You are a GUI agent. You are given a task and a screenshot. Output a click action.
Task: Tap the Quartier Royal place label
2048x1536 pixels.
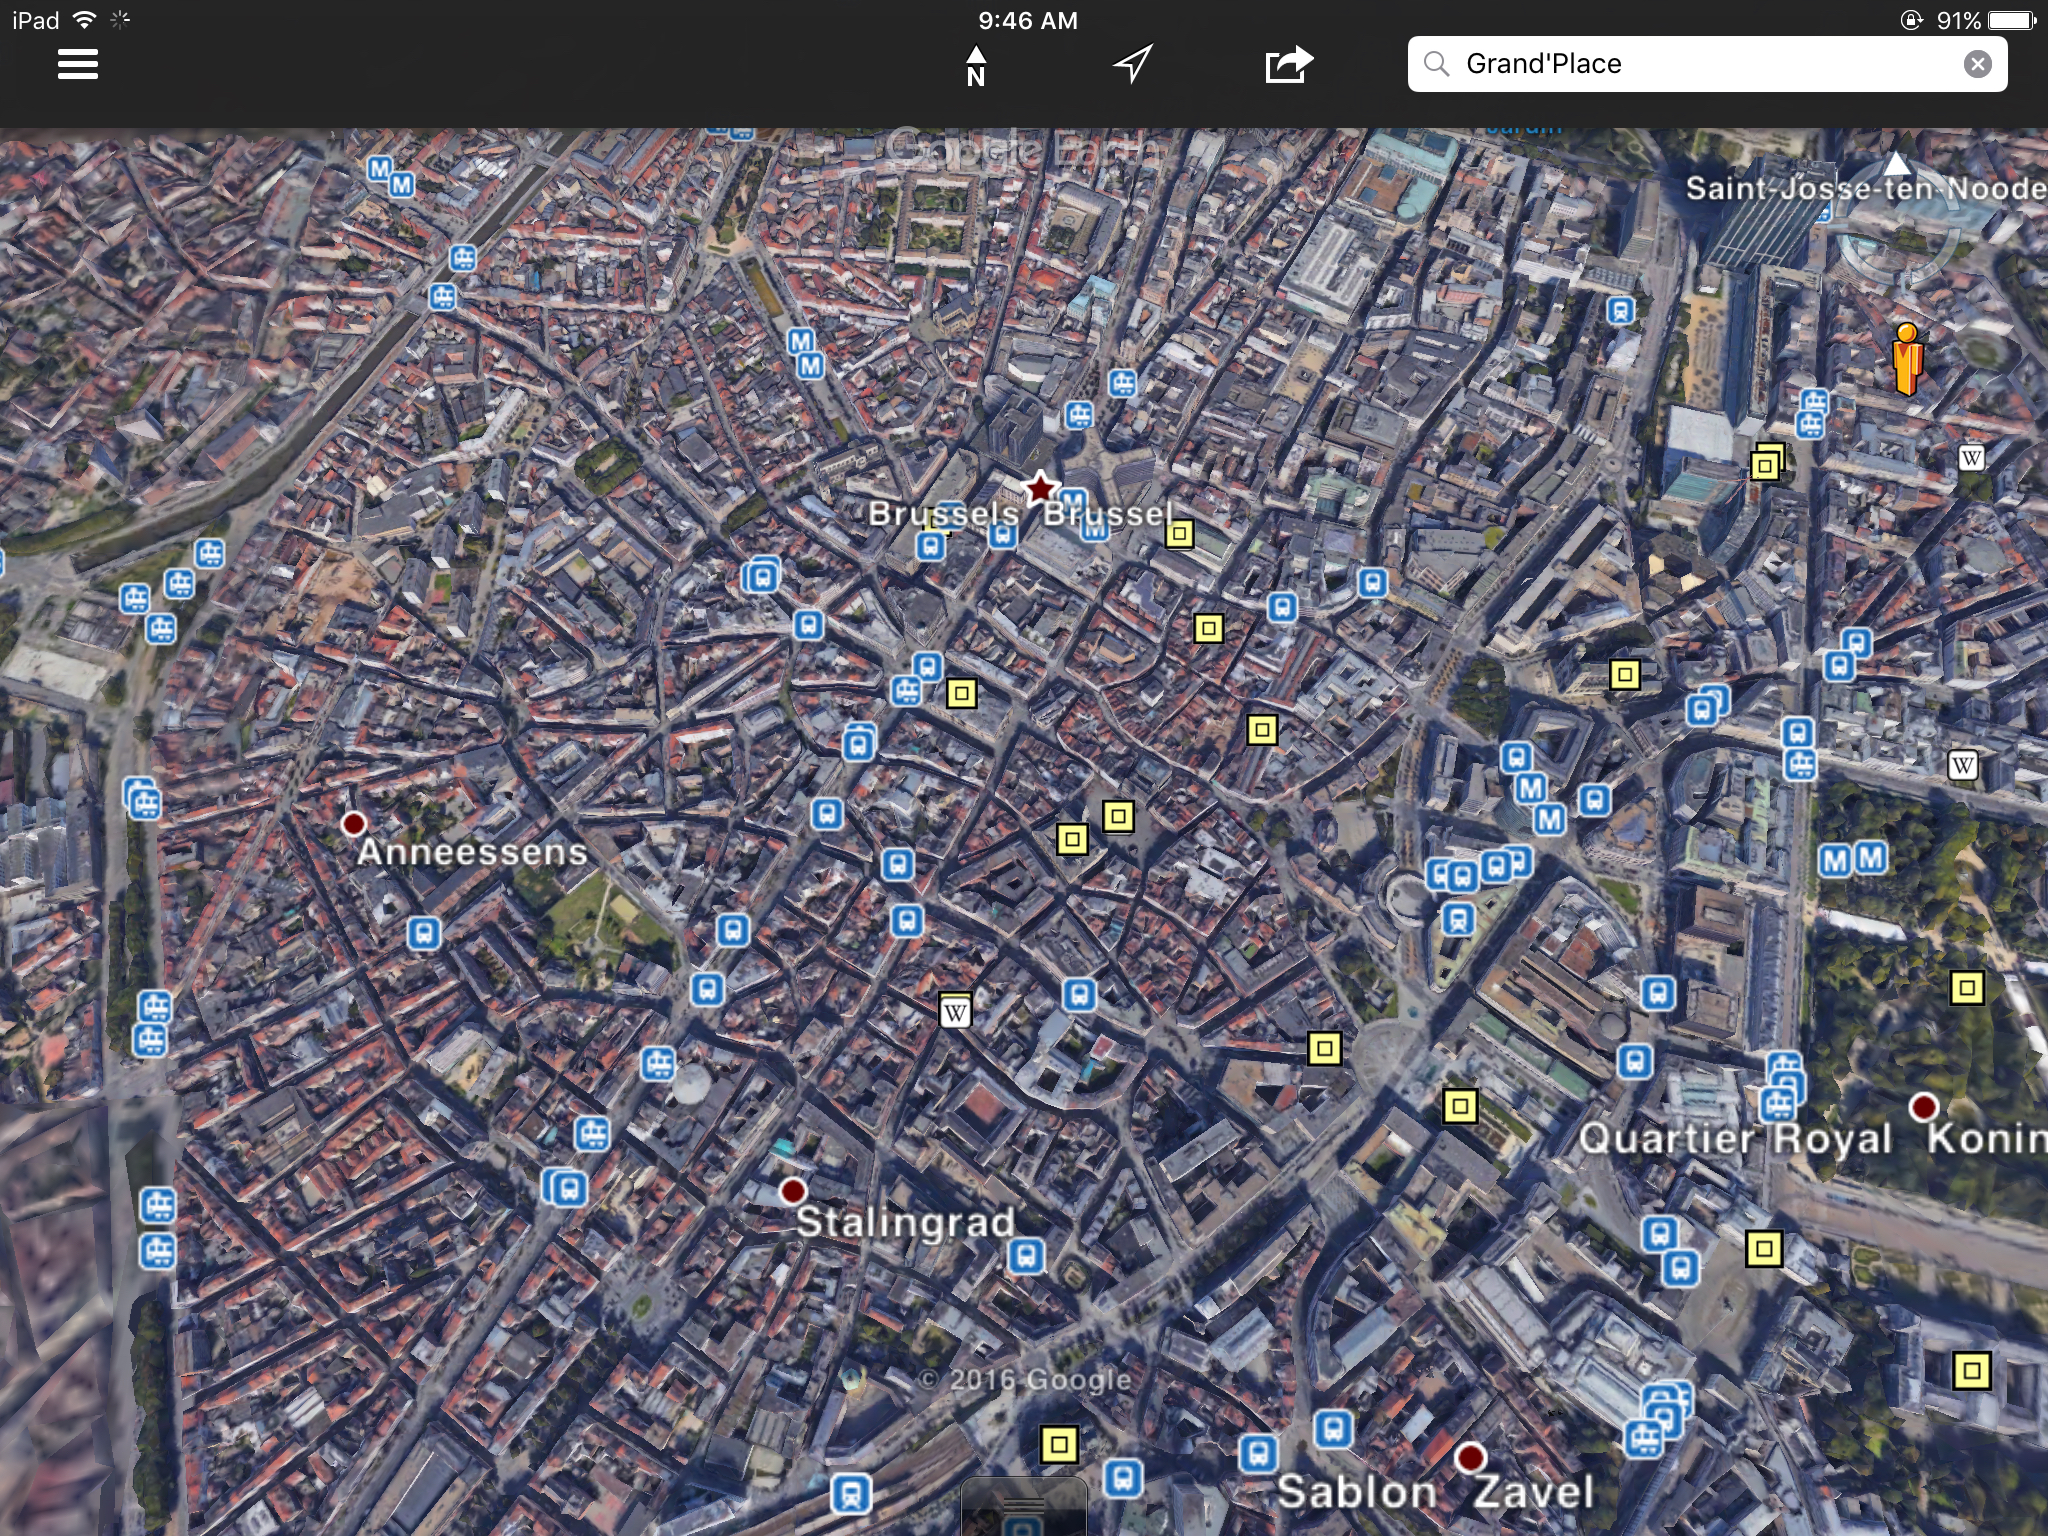1735,1139
